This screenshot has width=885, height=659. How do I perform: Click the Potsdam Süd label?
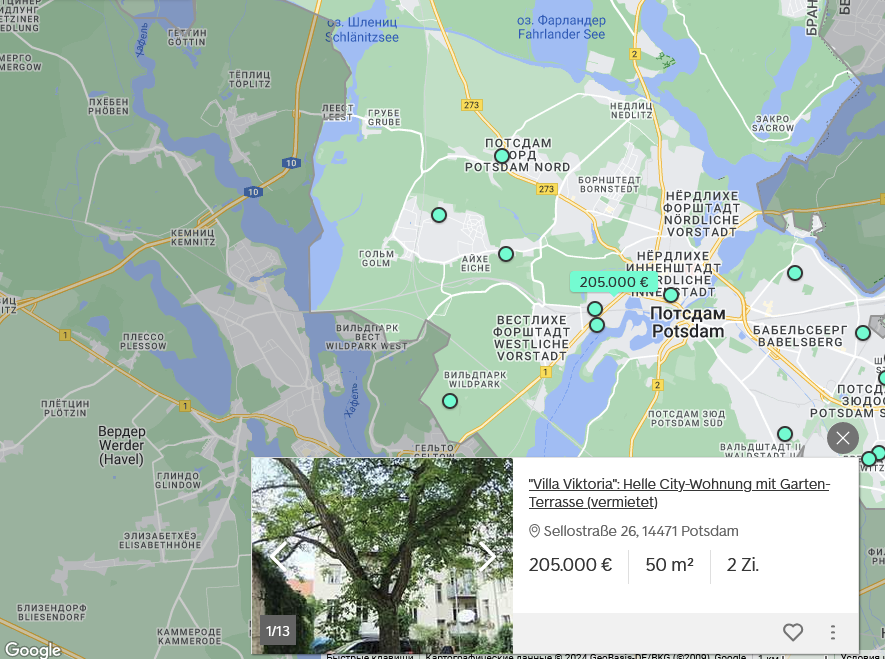pyautogui.click(x=686, y=419)
